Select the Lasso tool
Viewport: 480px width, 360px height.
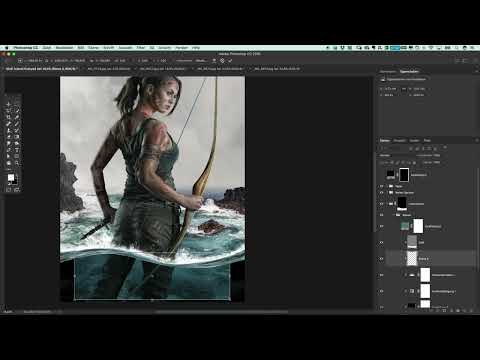click(x=9, y=111)
